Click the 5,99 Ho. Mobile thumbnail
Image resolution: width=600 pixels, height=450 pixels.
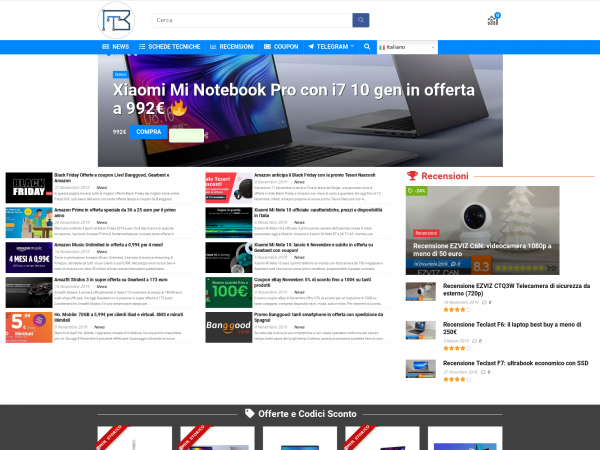pos(29,327)
